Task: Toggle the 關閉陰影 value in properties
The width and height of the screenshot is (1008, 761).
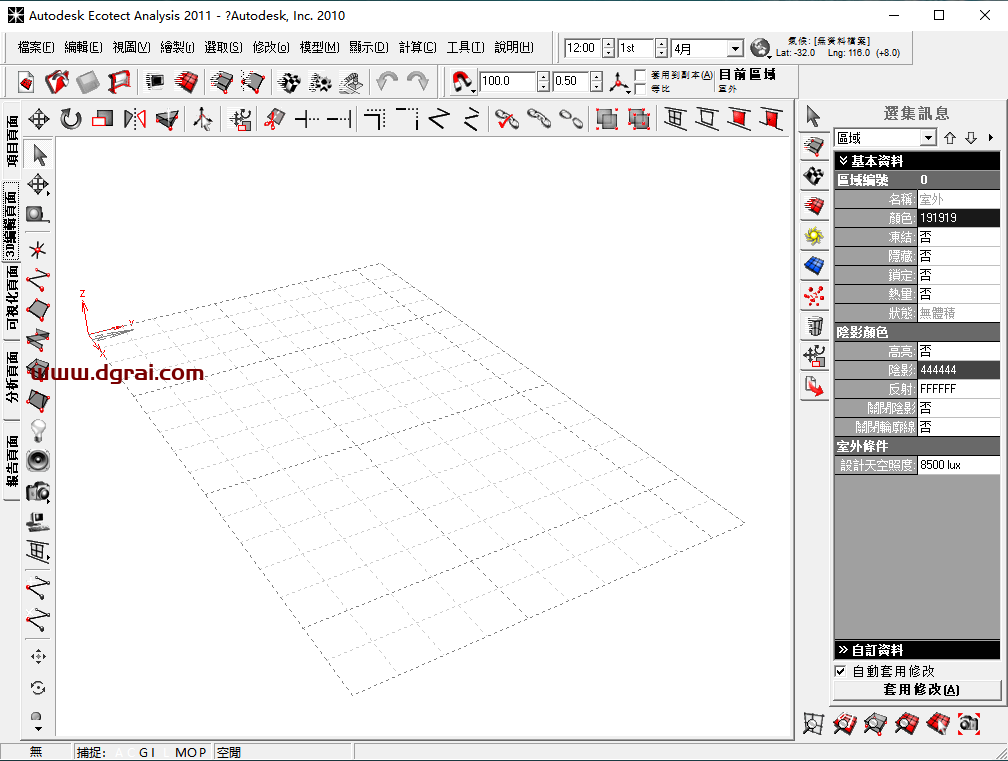Action: click(x=958, y=407)
